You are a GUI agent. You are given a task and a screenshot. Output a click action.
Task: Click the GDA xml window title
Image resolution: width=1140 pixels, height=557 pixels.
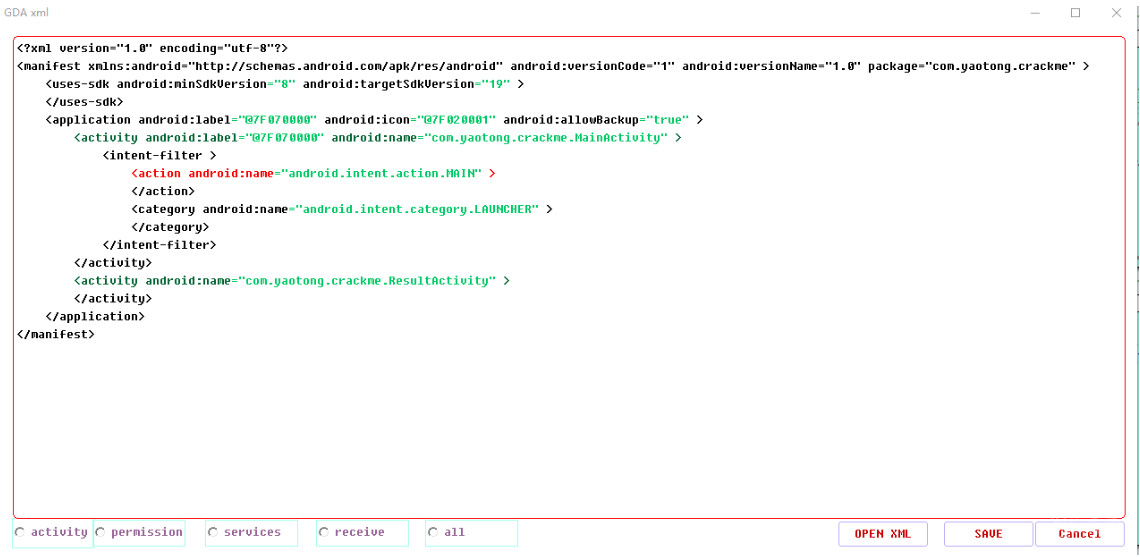click(27, 12)
